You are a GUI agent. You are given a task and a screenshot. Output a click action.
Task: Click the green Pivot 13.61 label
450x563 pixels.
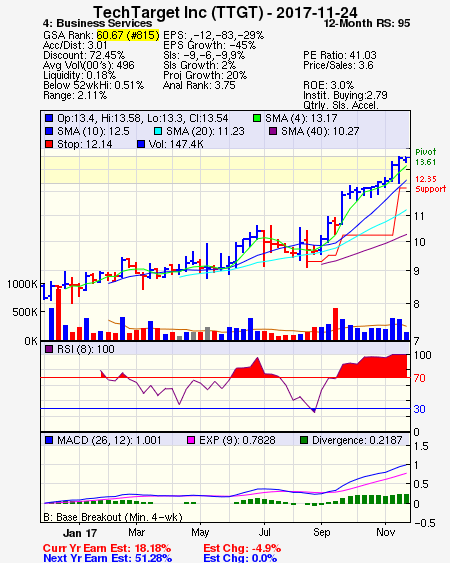(426, 157)
